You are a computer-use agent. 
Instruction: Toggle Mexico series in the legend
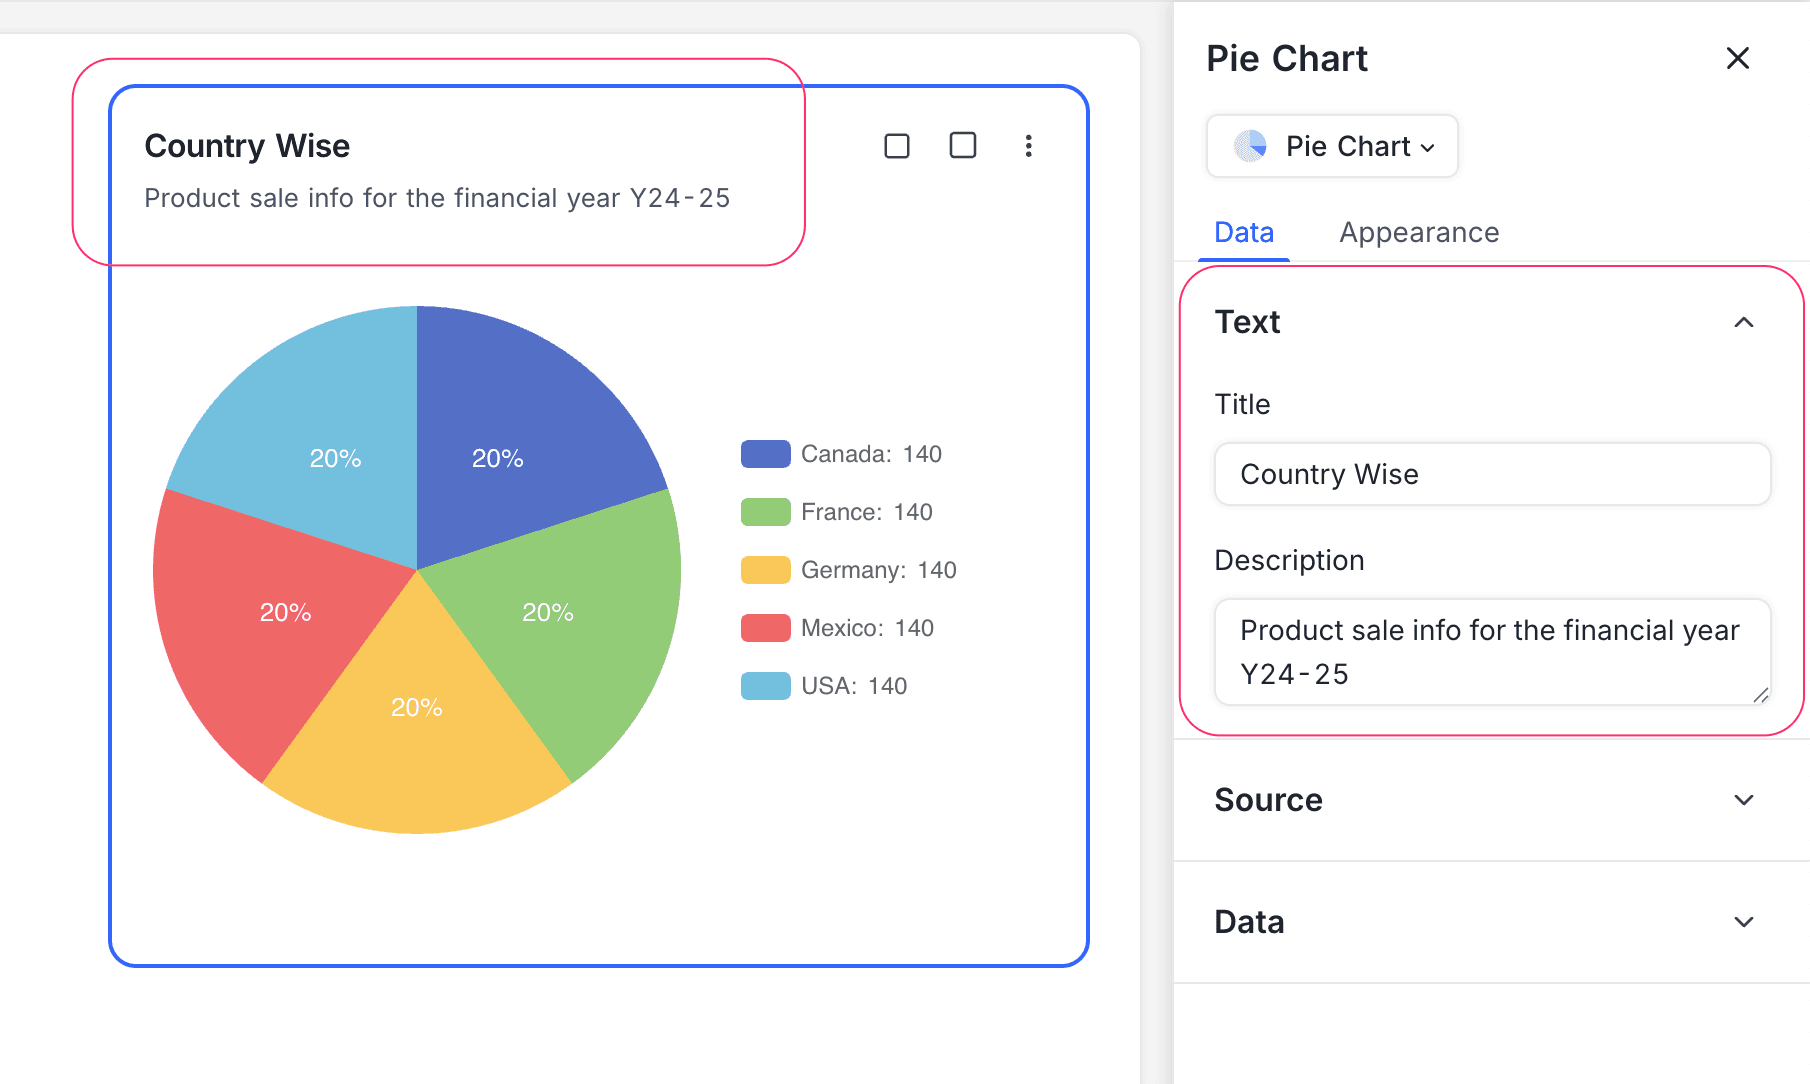click(838, 628)
